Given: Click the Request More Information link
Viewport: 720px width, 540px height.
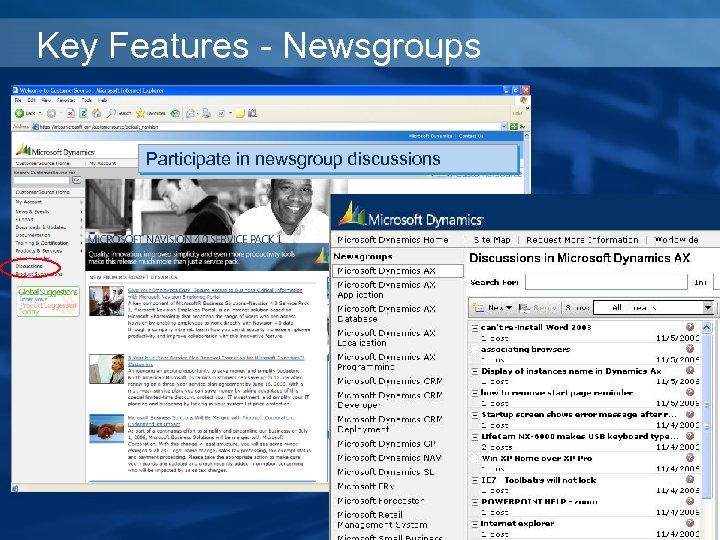Looking at the screenshot, I should (x=582, y=240).
